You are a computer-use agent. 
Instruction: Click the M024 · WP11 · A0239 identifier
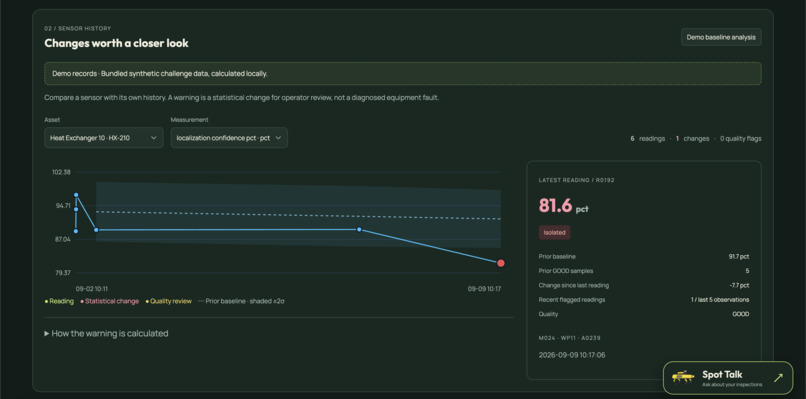570,338
